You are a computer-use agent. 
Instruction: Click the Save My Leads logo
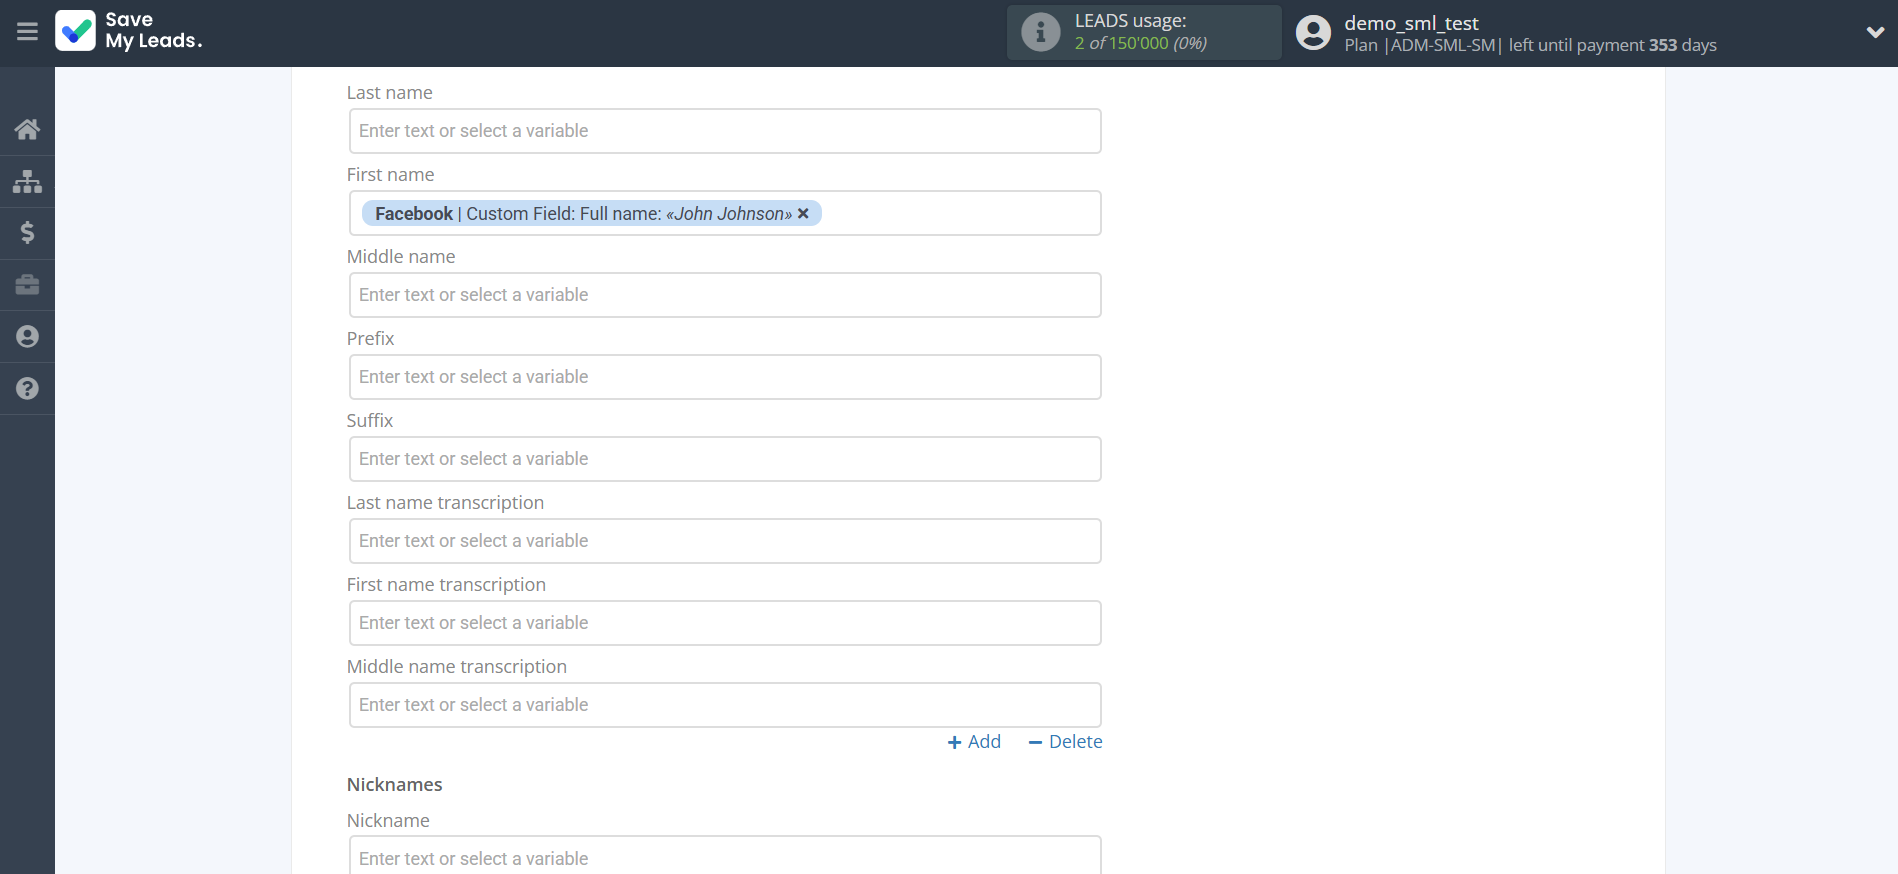pos(129,31)
